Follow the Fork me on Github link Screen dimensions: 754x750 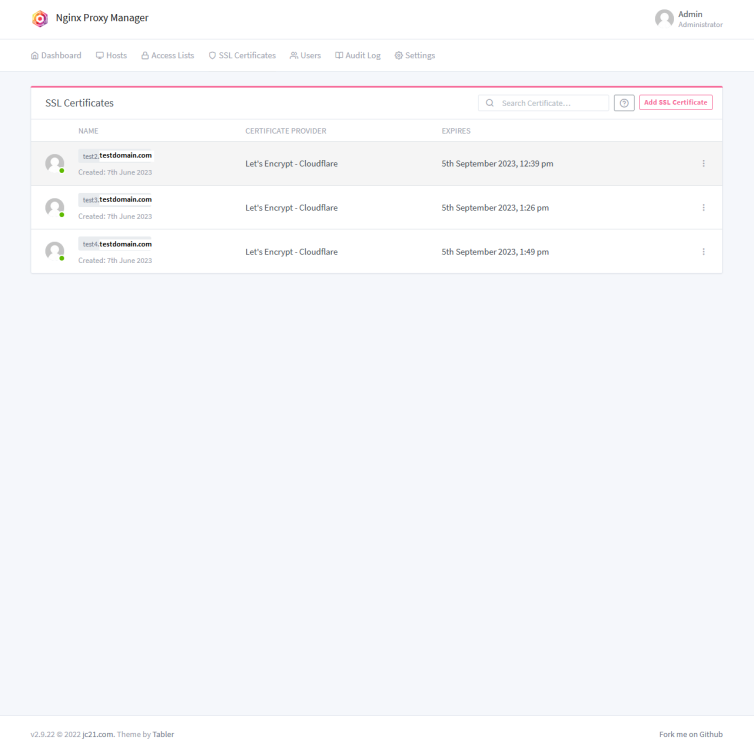tap(691, 734)
